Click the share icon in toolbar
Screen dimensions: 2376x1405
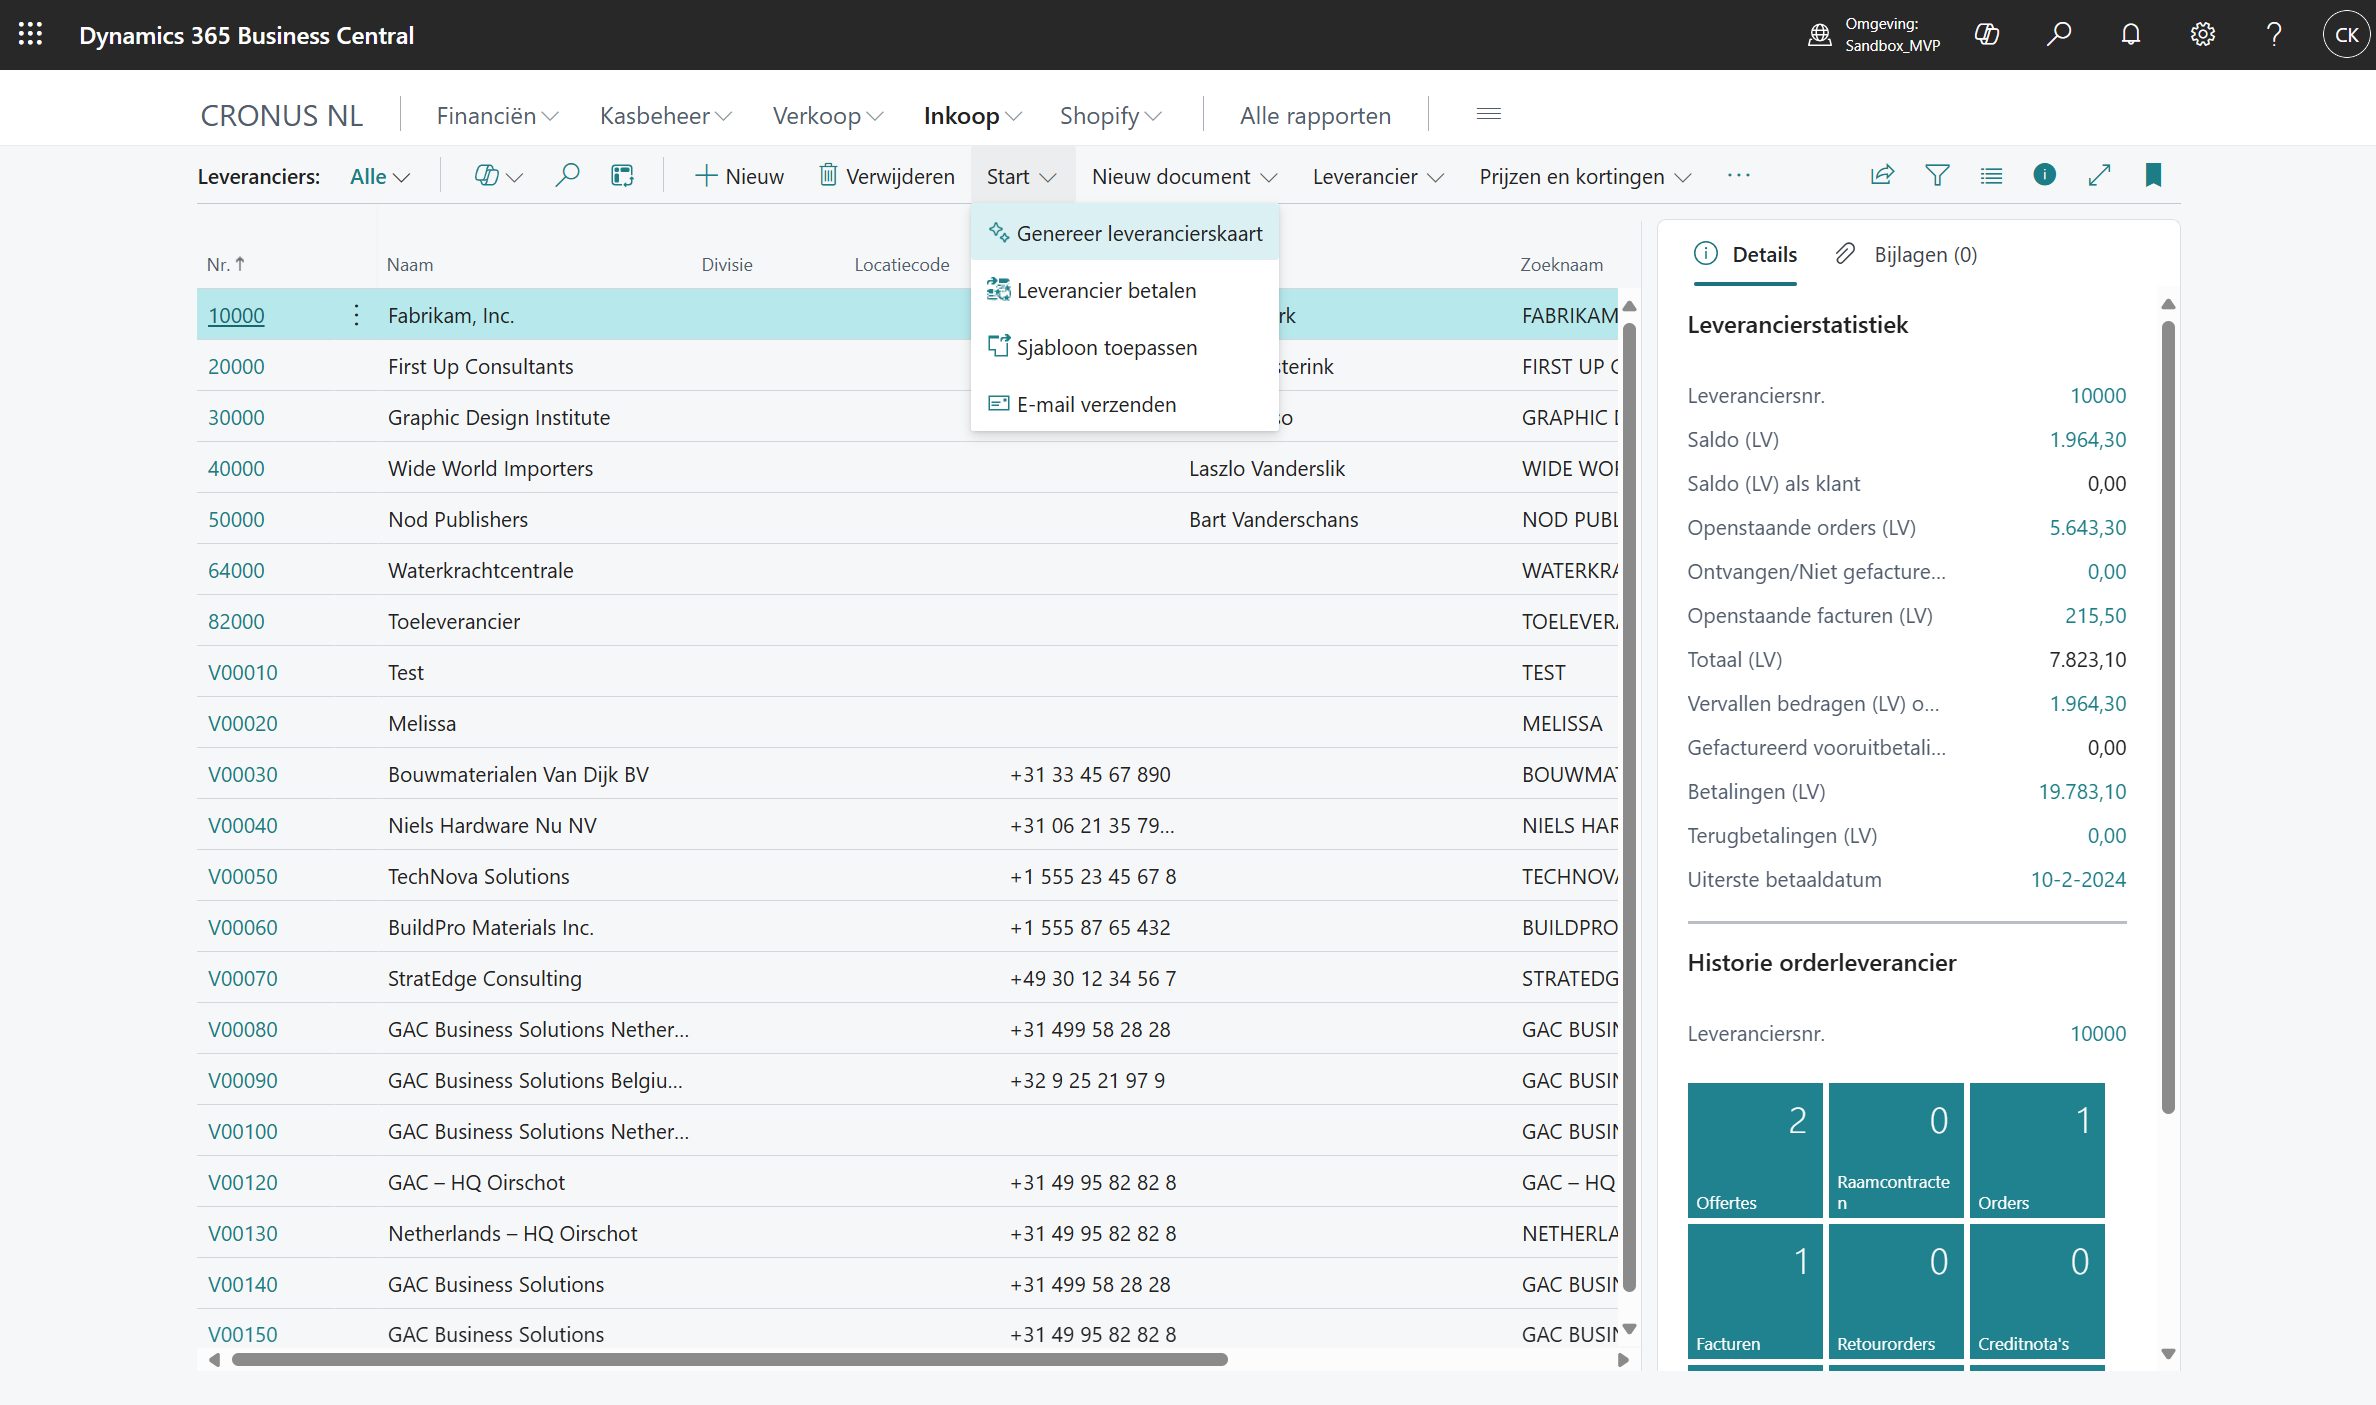click(x=1882, y=175)
